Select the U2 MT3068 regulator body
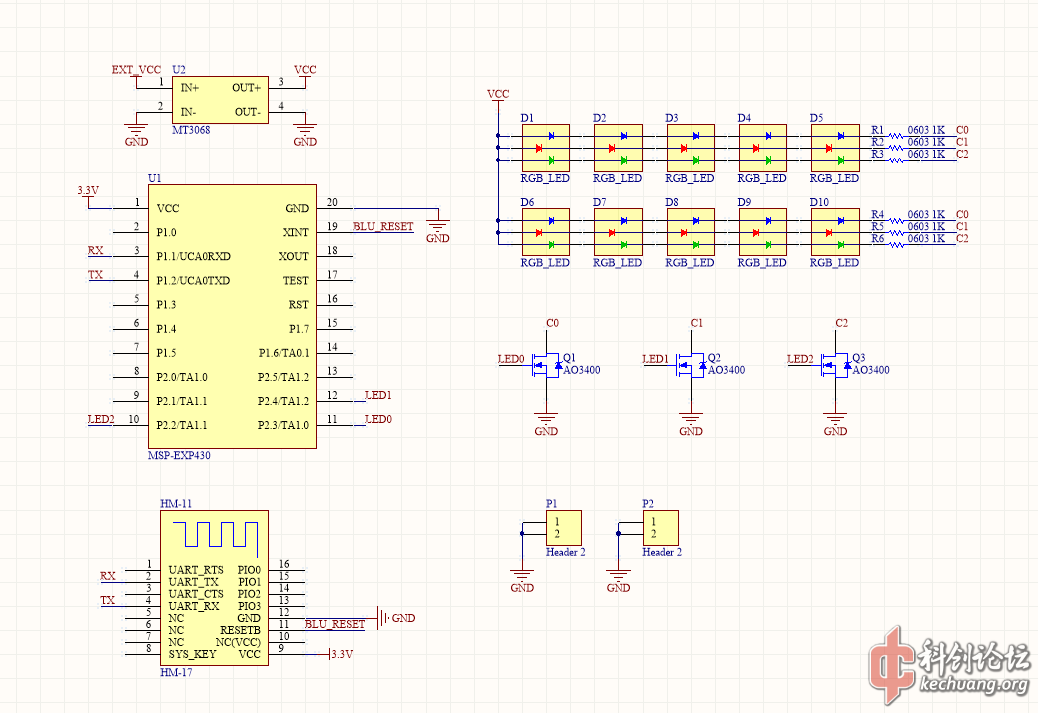 point(220,100)
